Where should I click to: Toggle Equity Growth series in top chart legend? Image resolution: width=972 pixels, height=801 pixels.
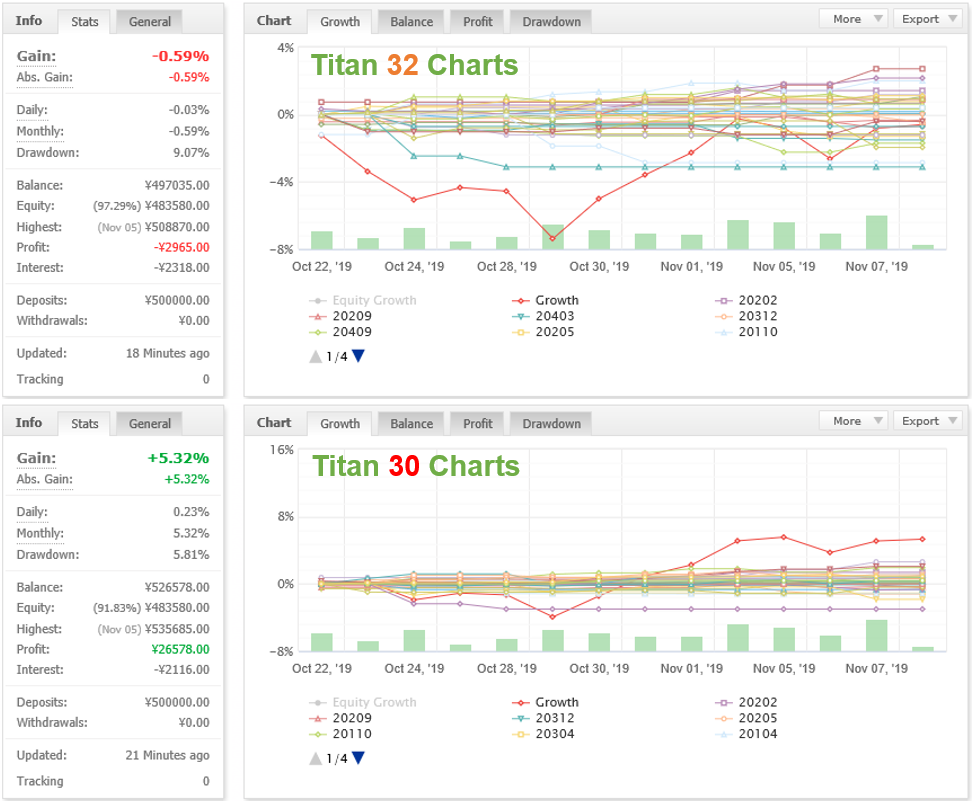pyautogui.click(x=363, y=300)
